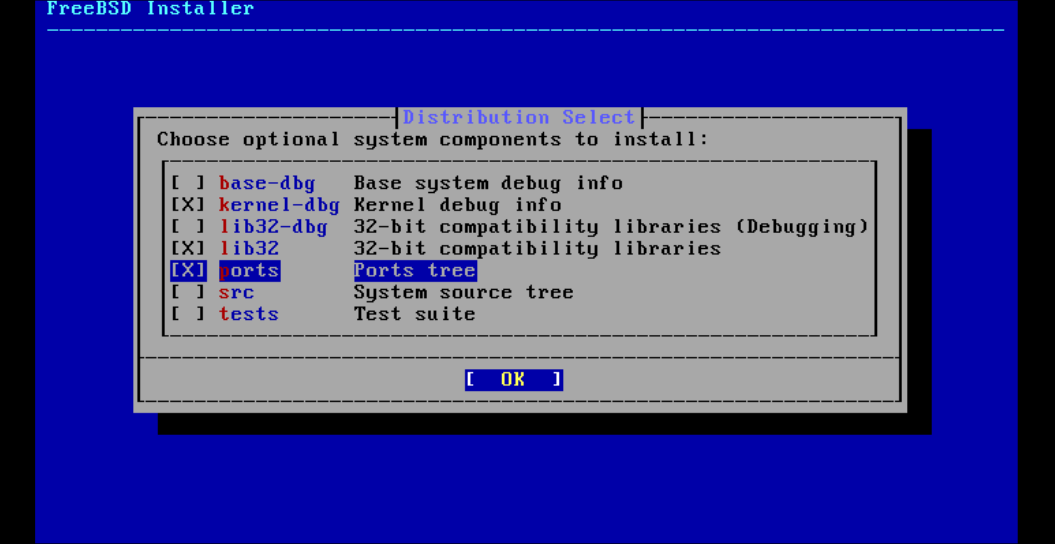Click '32-bit compatibility libraries (Debugging)' description
This screenshot has width=1055, height=544.
click(612, 227)
